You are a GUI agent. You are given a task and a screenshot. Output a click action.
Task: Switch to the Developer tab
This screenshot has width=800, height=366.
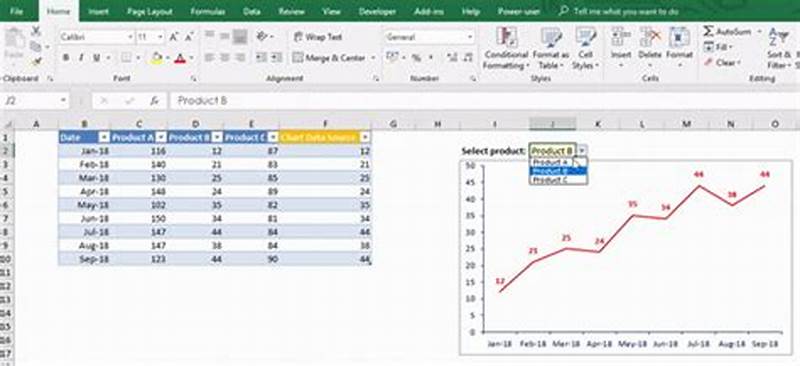point(377,11)
